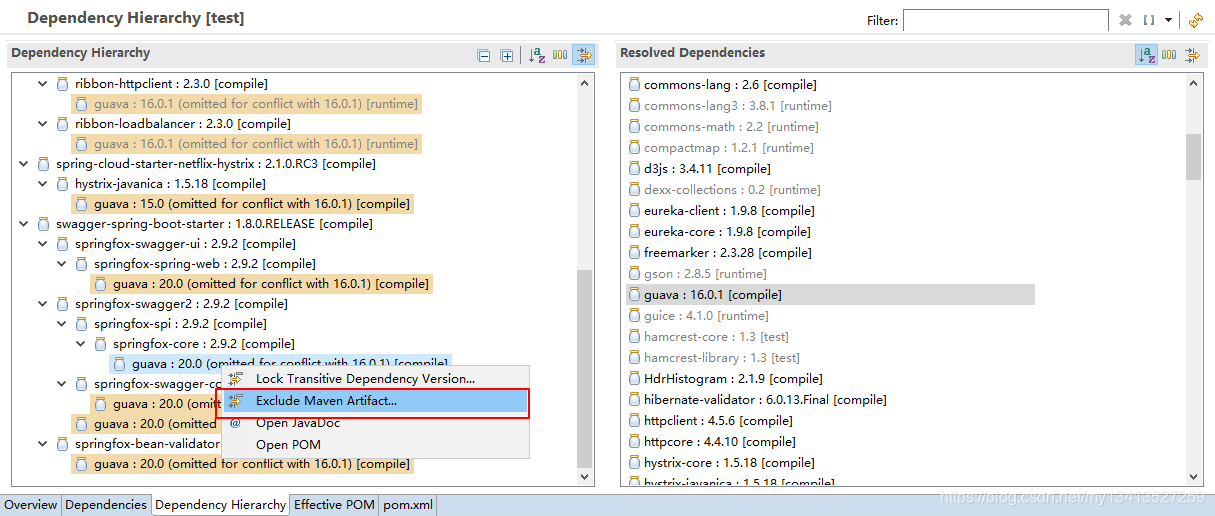Collapse swagger-spring-boot-starter node
Image resolution: width=1215 pixels, height=516 pixels.
tap(24, 224)
